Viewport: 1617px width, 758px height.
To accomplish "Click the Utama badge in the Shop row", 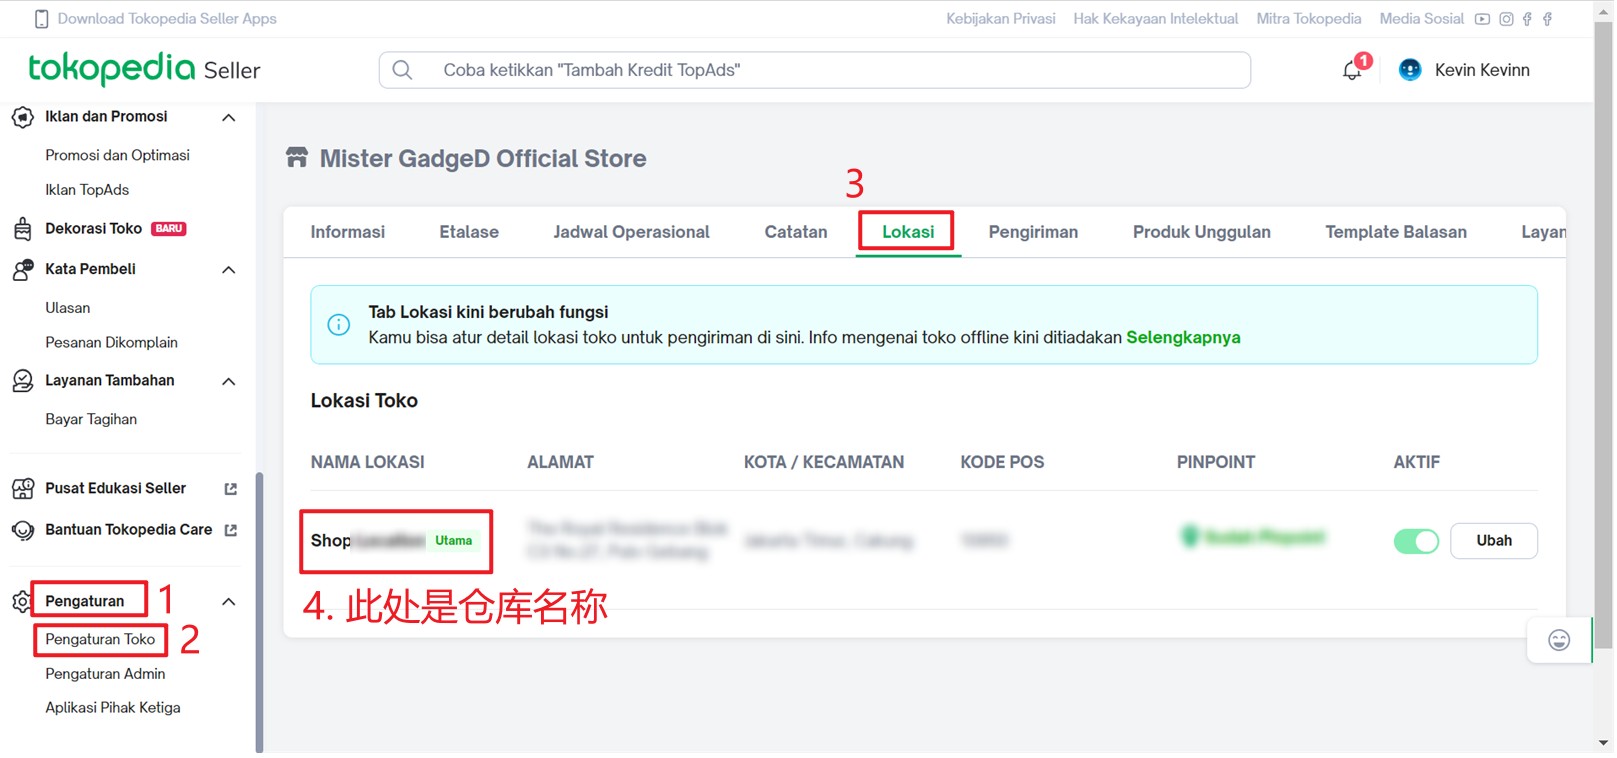I will click(x=453, y=541).
